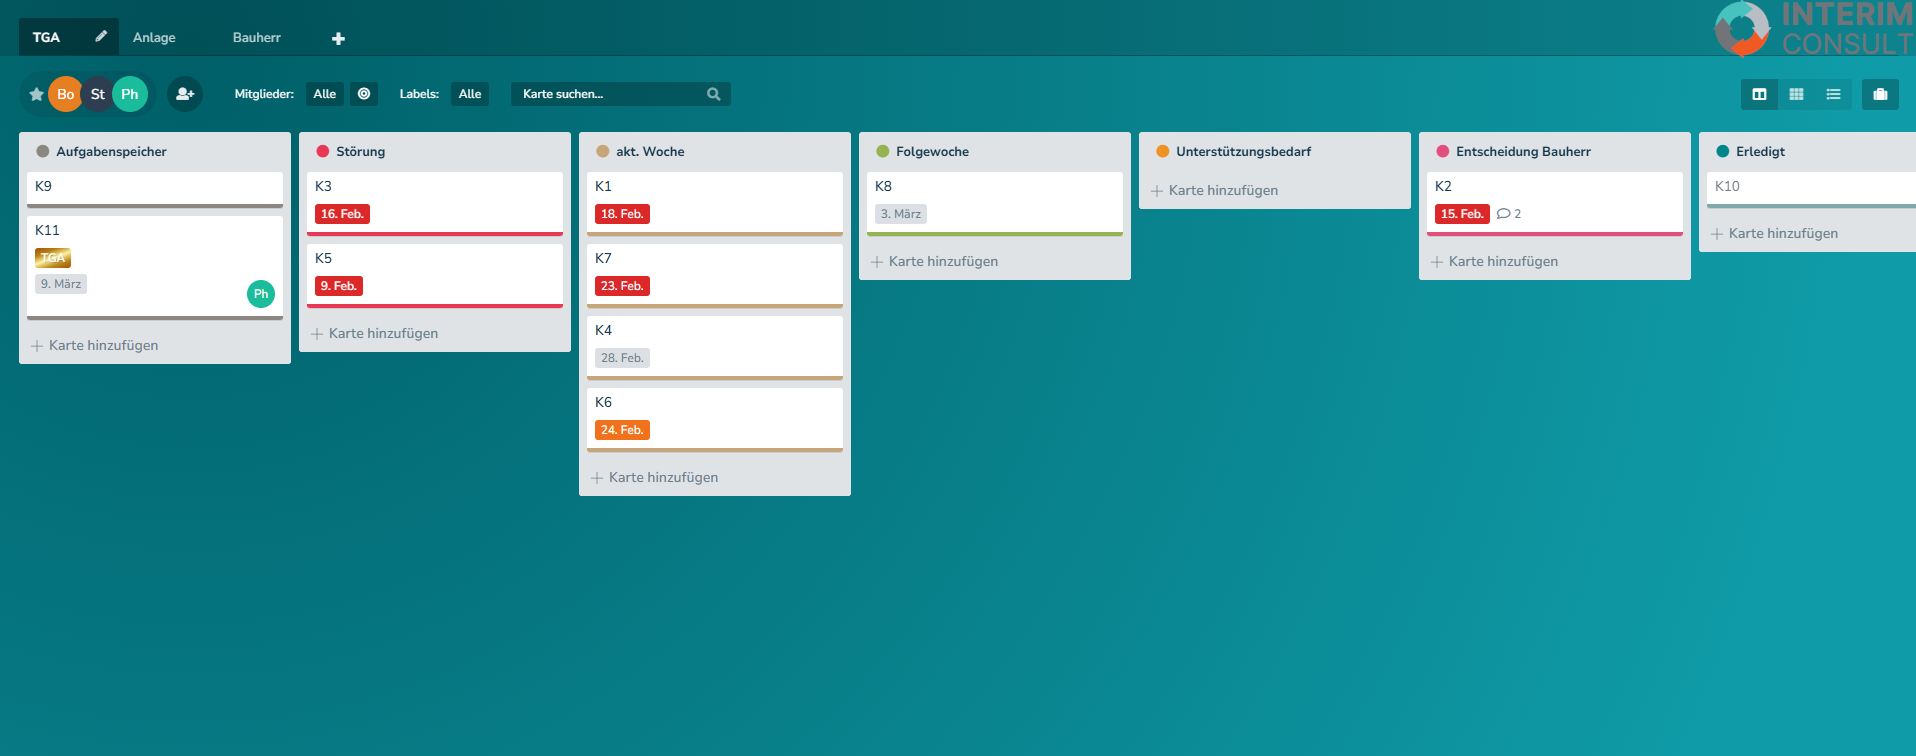Click target filter beside Mitglieder
Image resolution: width=1916 pixels, height=756 pixels.
(364, 94)
